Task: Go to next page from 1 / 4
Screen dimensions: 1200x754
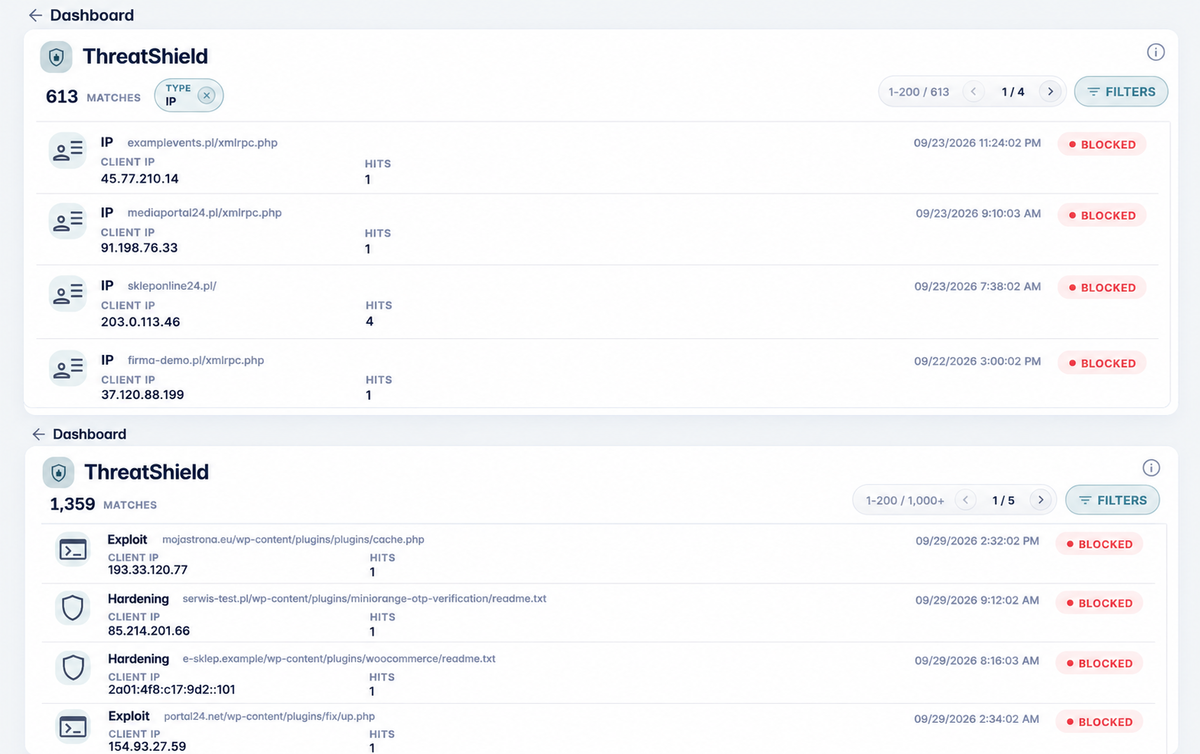Action: pyautogui.click(x=1049, y=91)
